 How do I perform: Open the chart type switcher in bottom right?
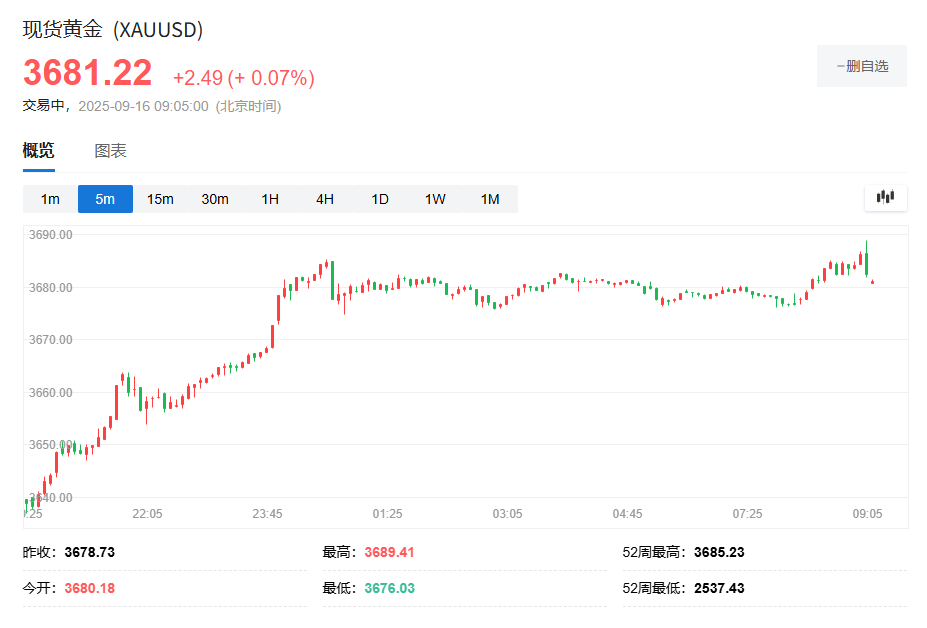click(x=884, y=197)
